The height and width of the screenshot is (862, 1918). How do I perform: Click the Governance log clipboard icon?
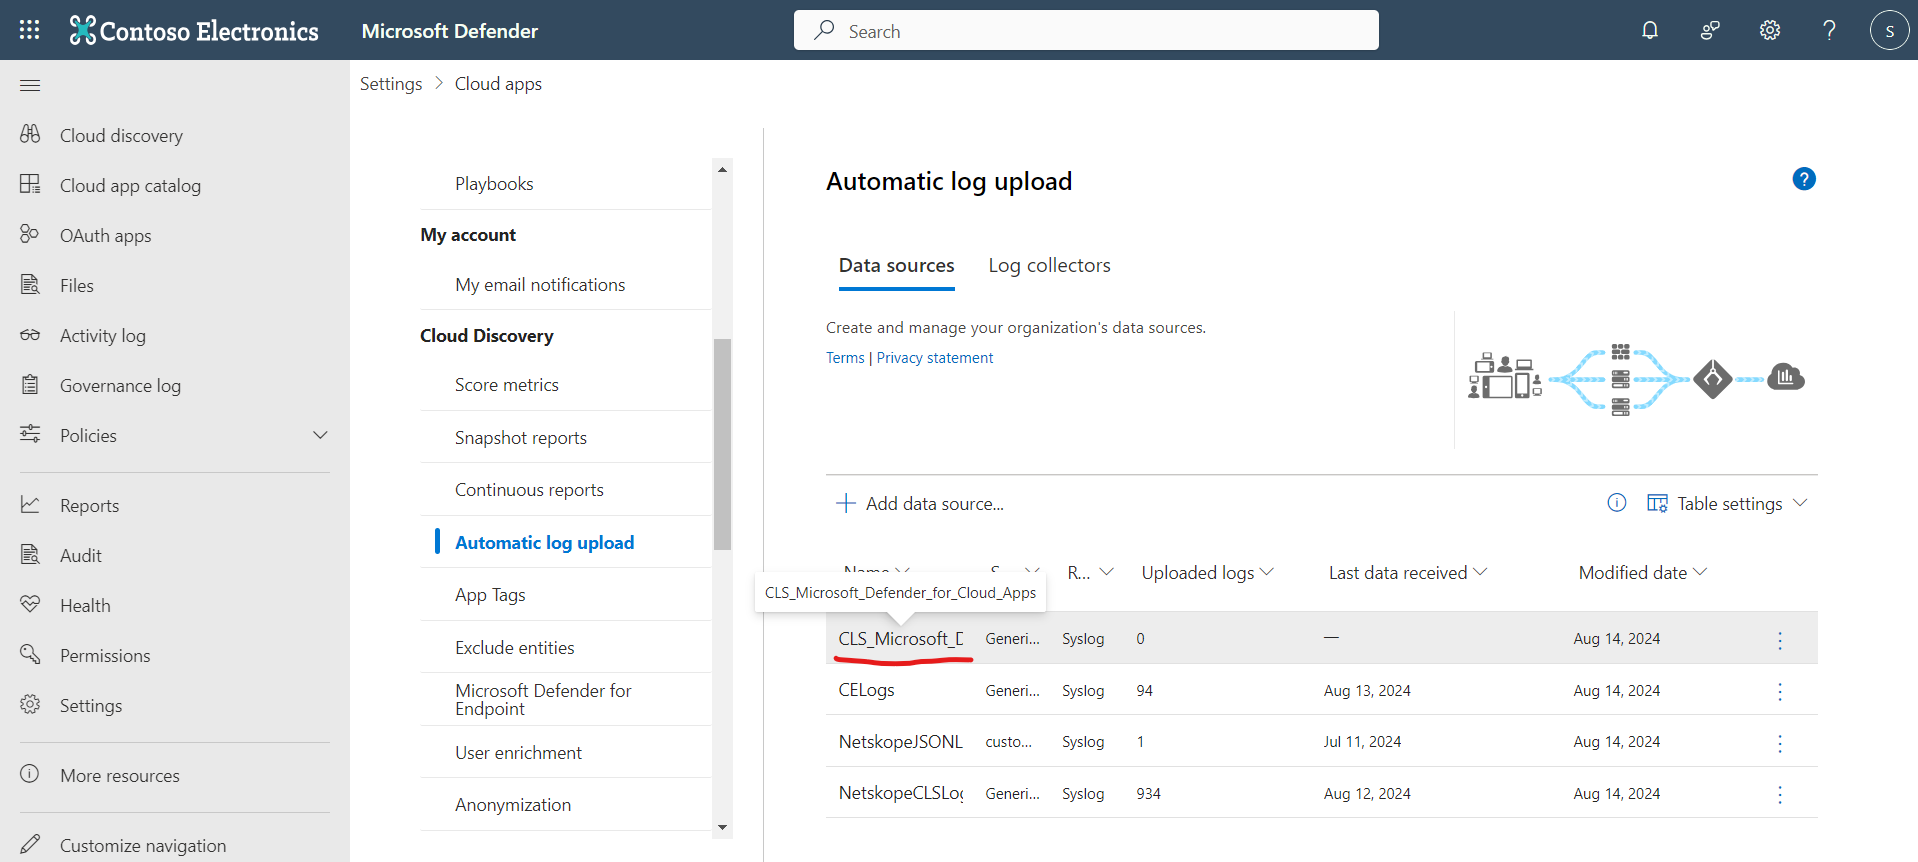click(x=30, y=384)
